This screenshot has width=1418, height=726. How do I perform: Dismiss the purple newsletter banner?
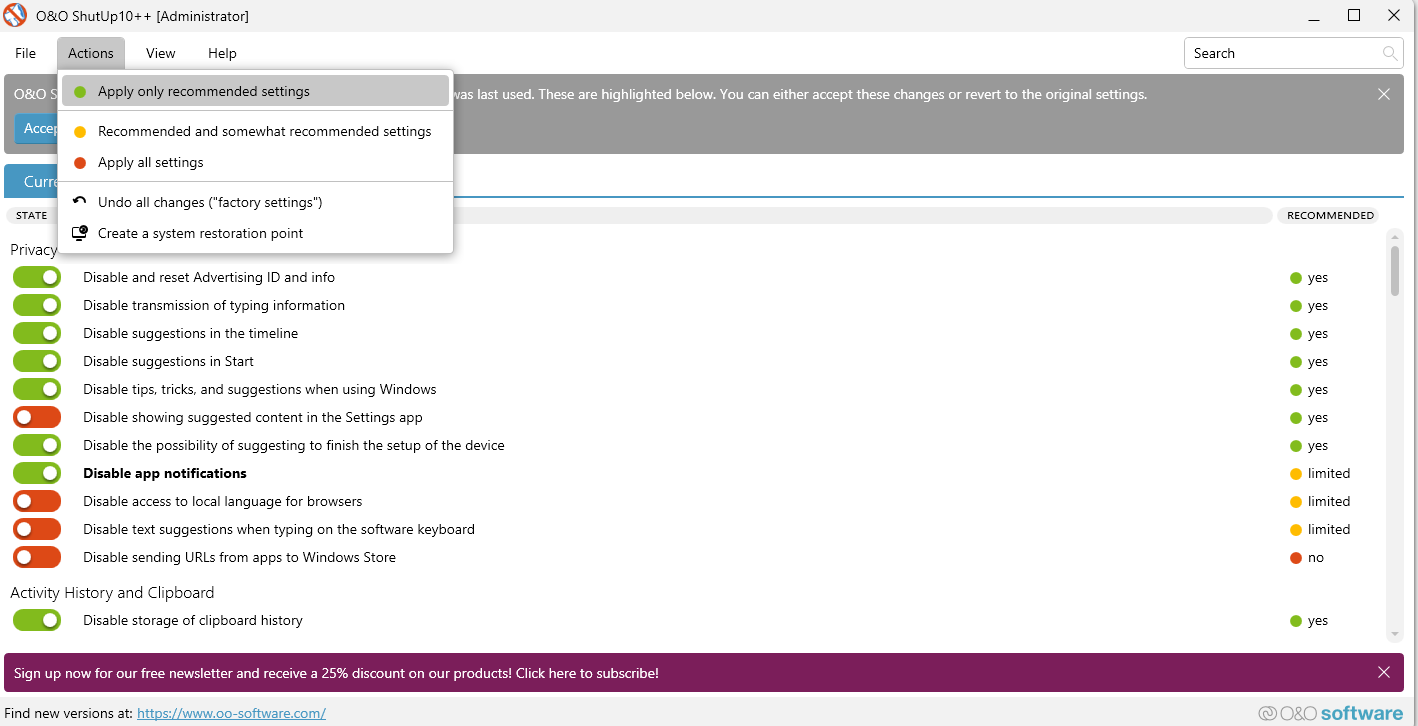pos(1384,673)
